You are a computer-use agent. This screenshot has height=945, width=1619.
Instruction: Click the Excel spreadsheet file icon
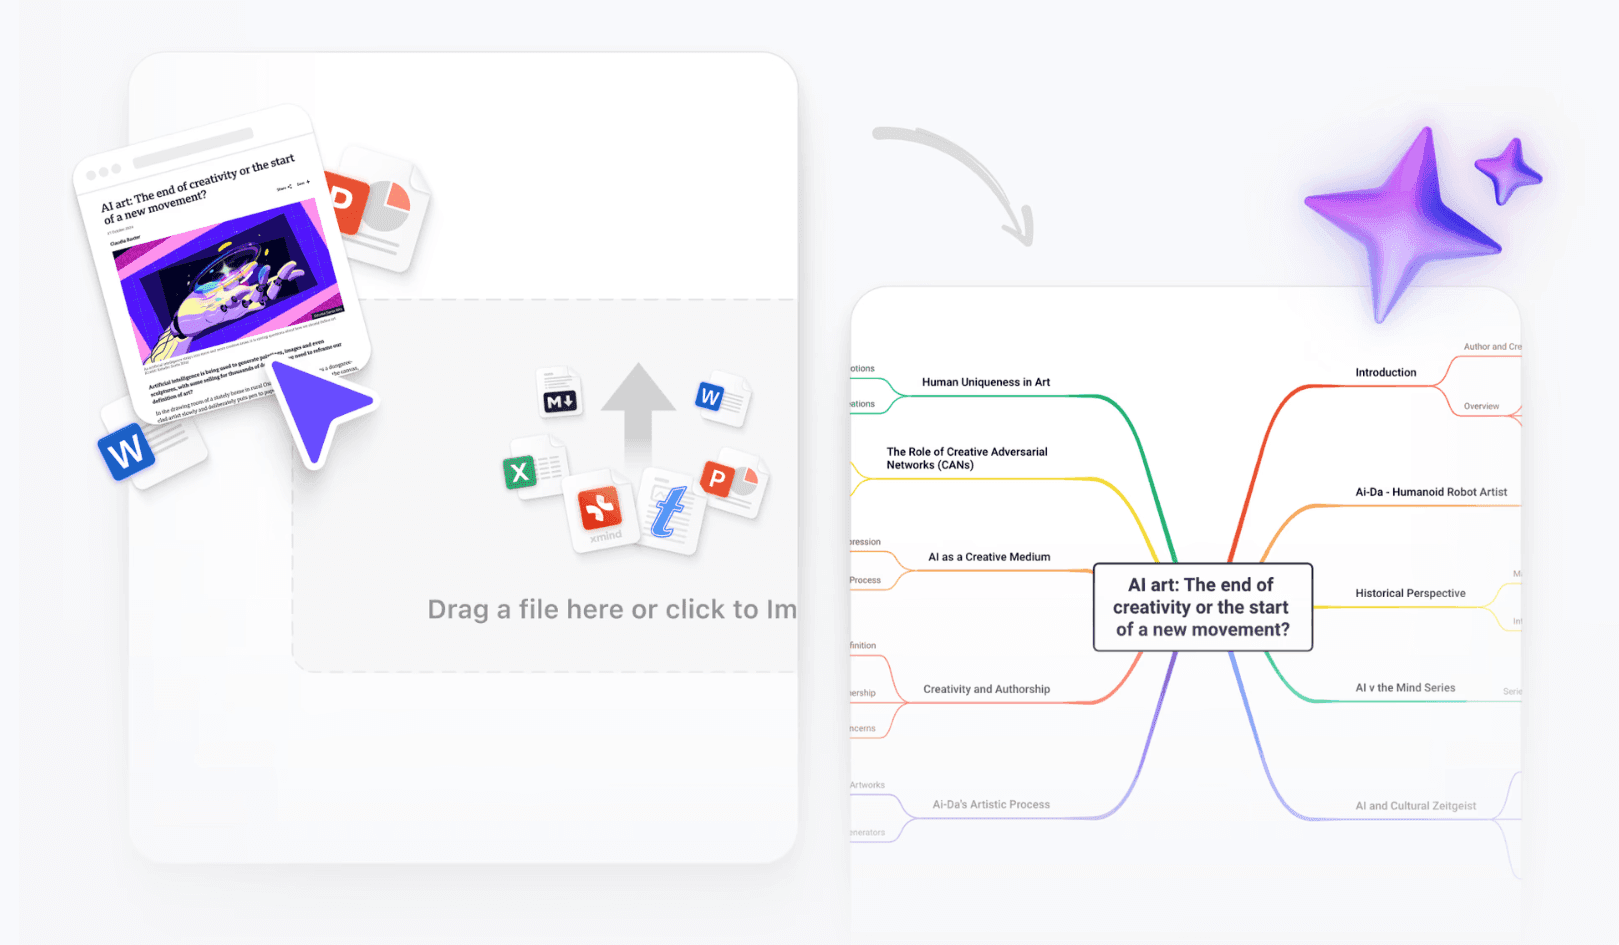click(521, 472)
